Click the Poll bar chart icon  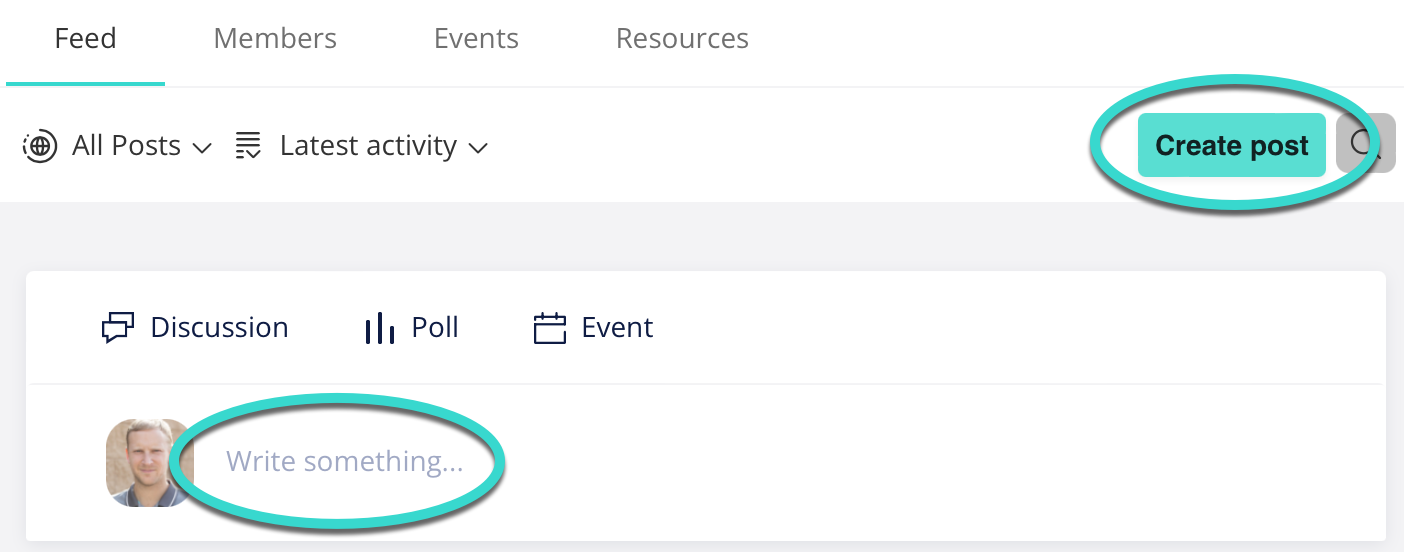pos(380,328)
